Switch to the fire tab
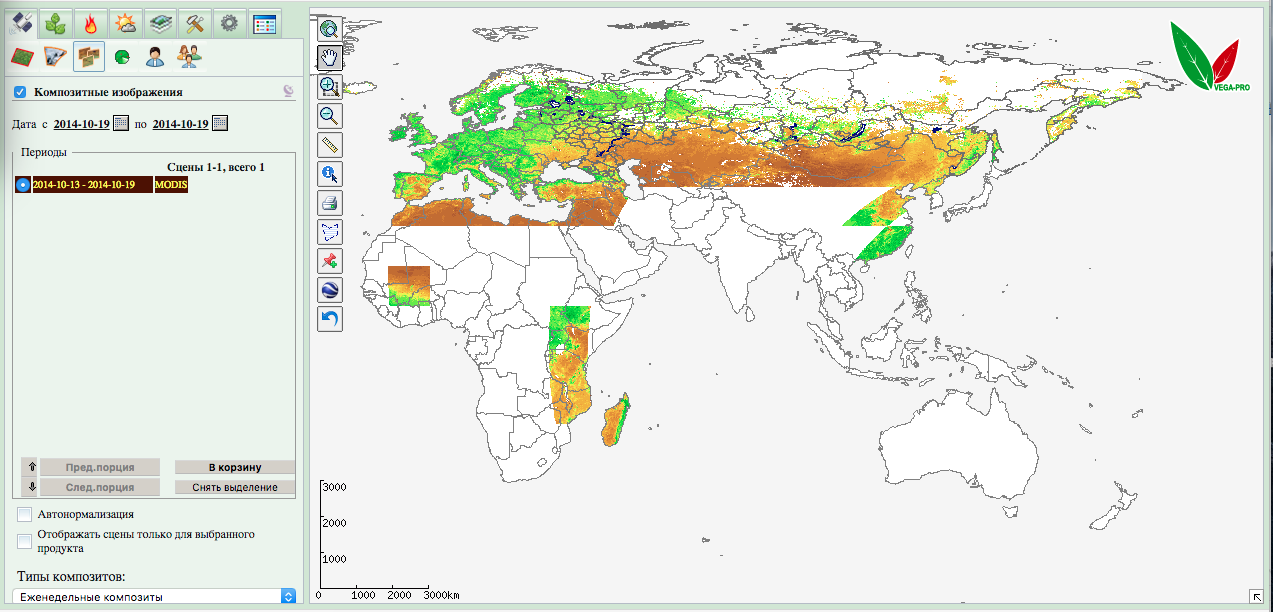 [91, 22]
